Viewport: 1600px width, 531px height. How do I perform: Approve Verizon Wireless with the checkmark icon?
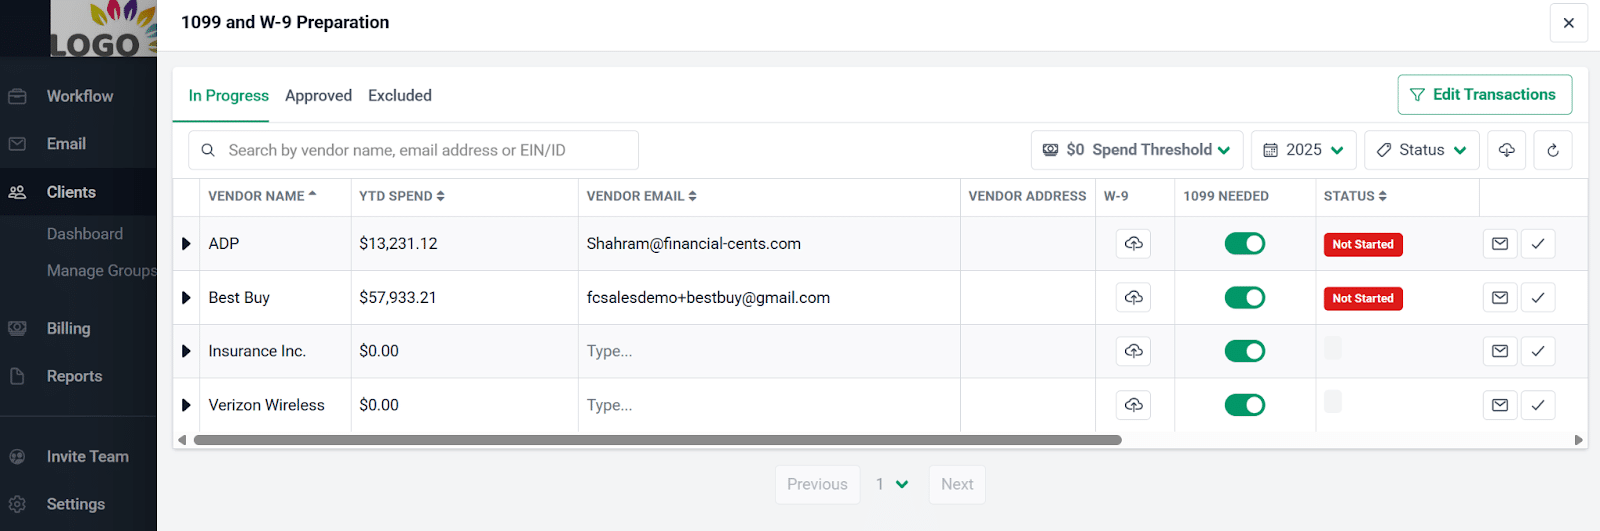(1538, 405)
